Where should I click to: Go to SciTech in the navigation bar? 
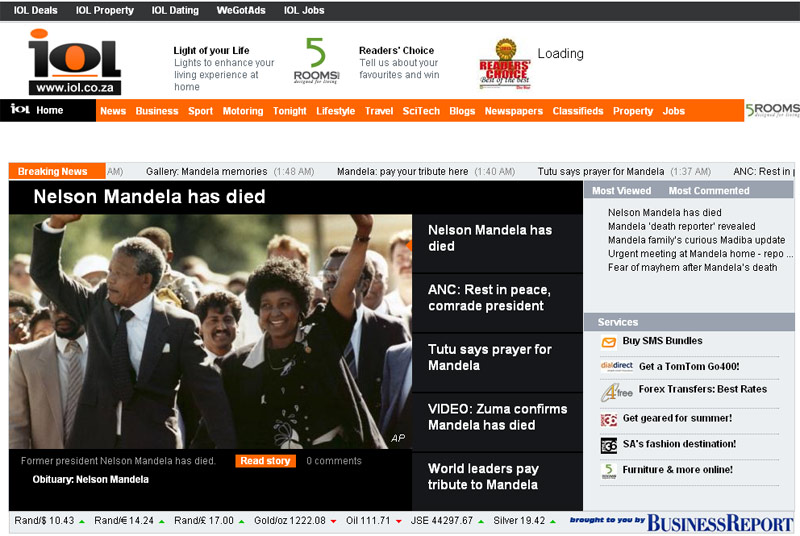(x=421, y=111)
